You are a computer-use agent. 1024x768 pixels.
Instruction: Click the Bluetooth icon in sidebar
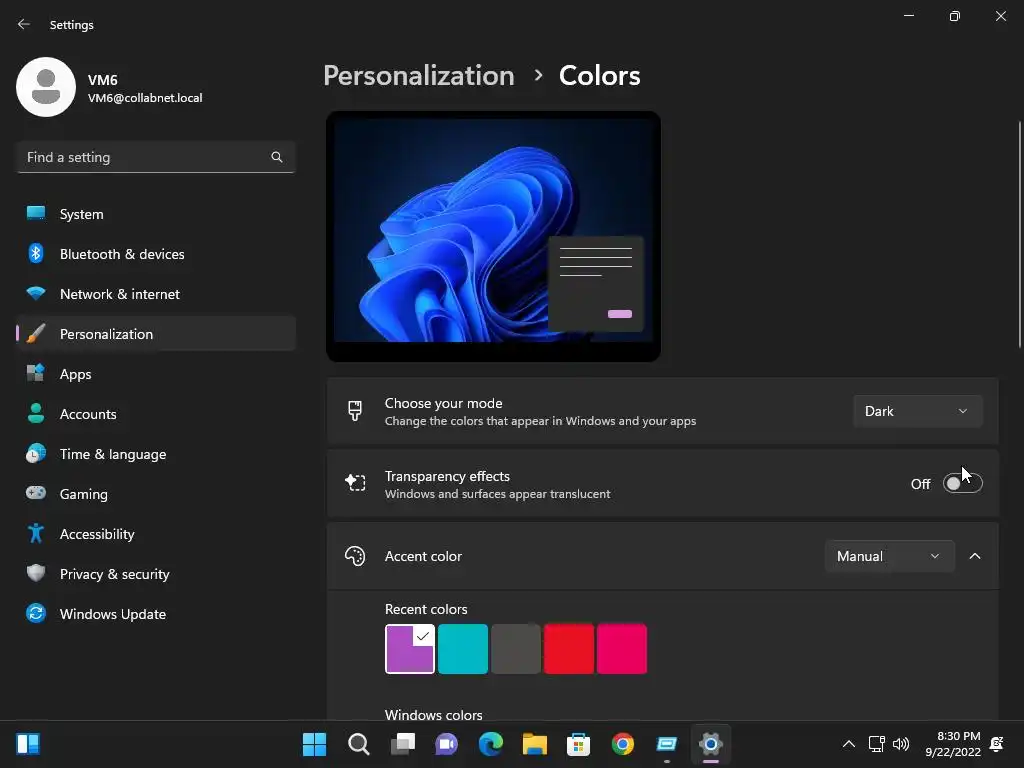36,253
